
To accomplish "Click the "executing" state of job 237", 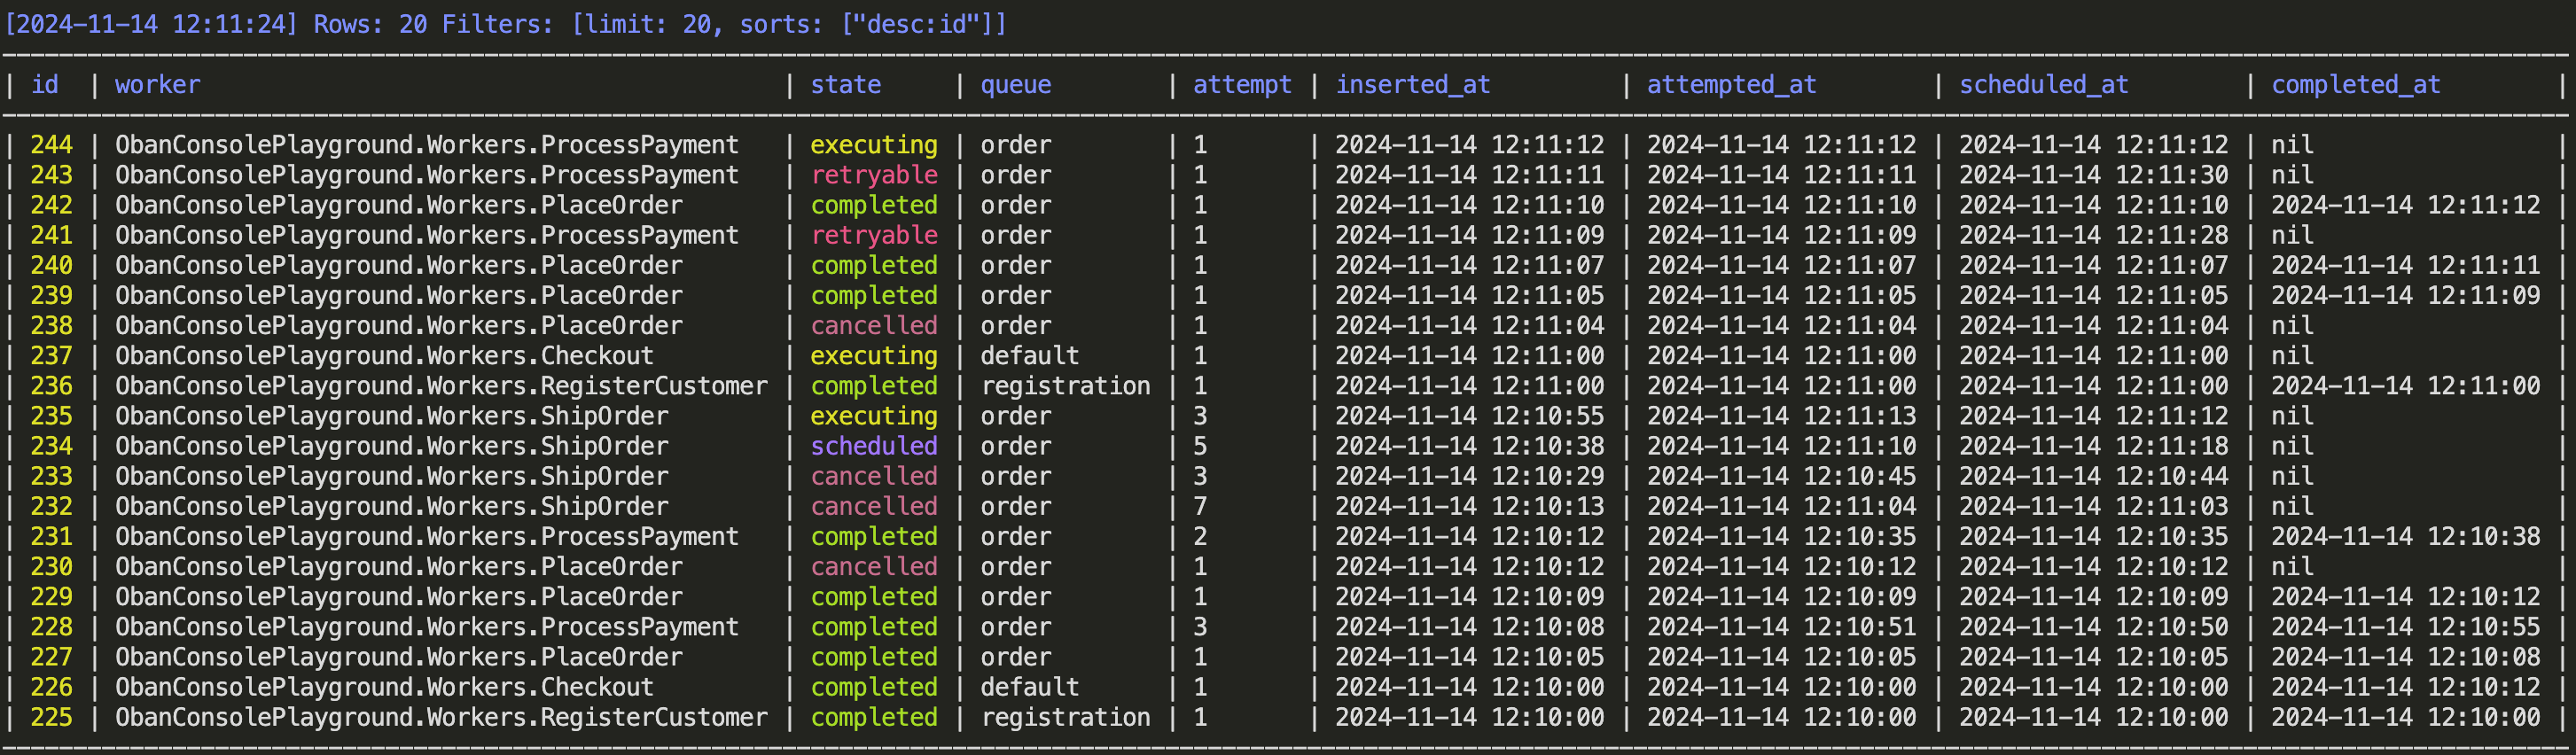I will [x=873, y=356].
